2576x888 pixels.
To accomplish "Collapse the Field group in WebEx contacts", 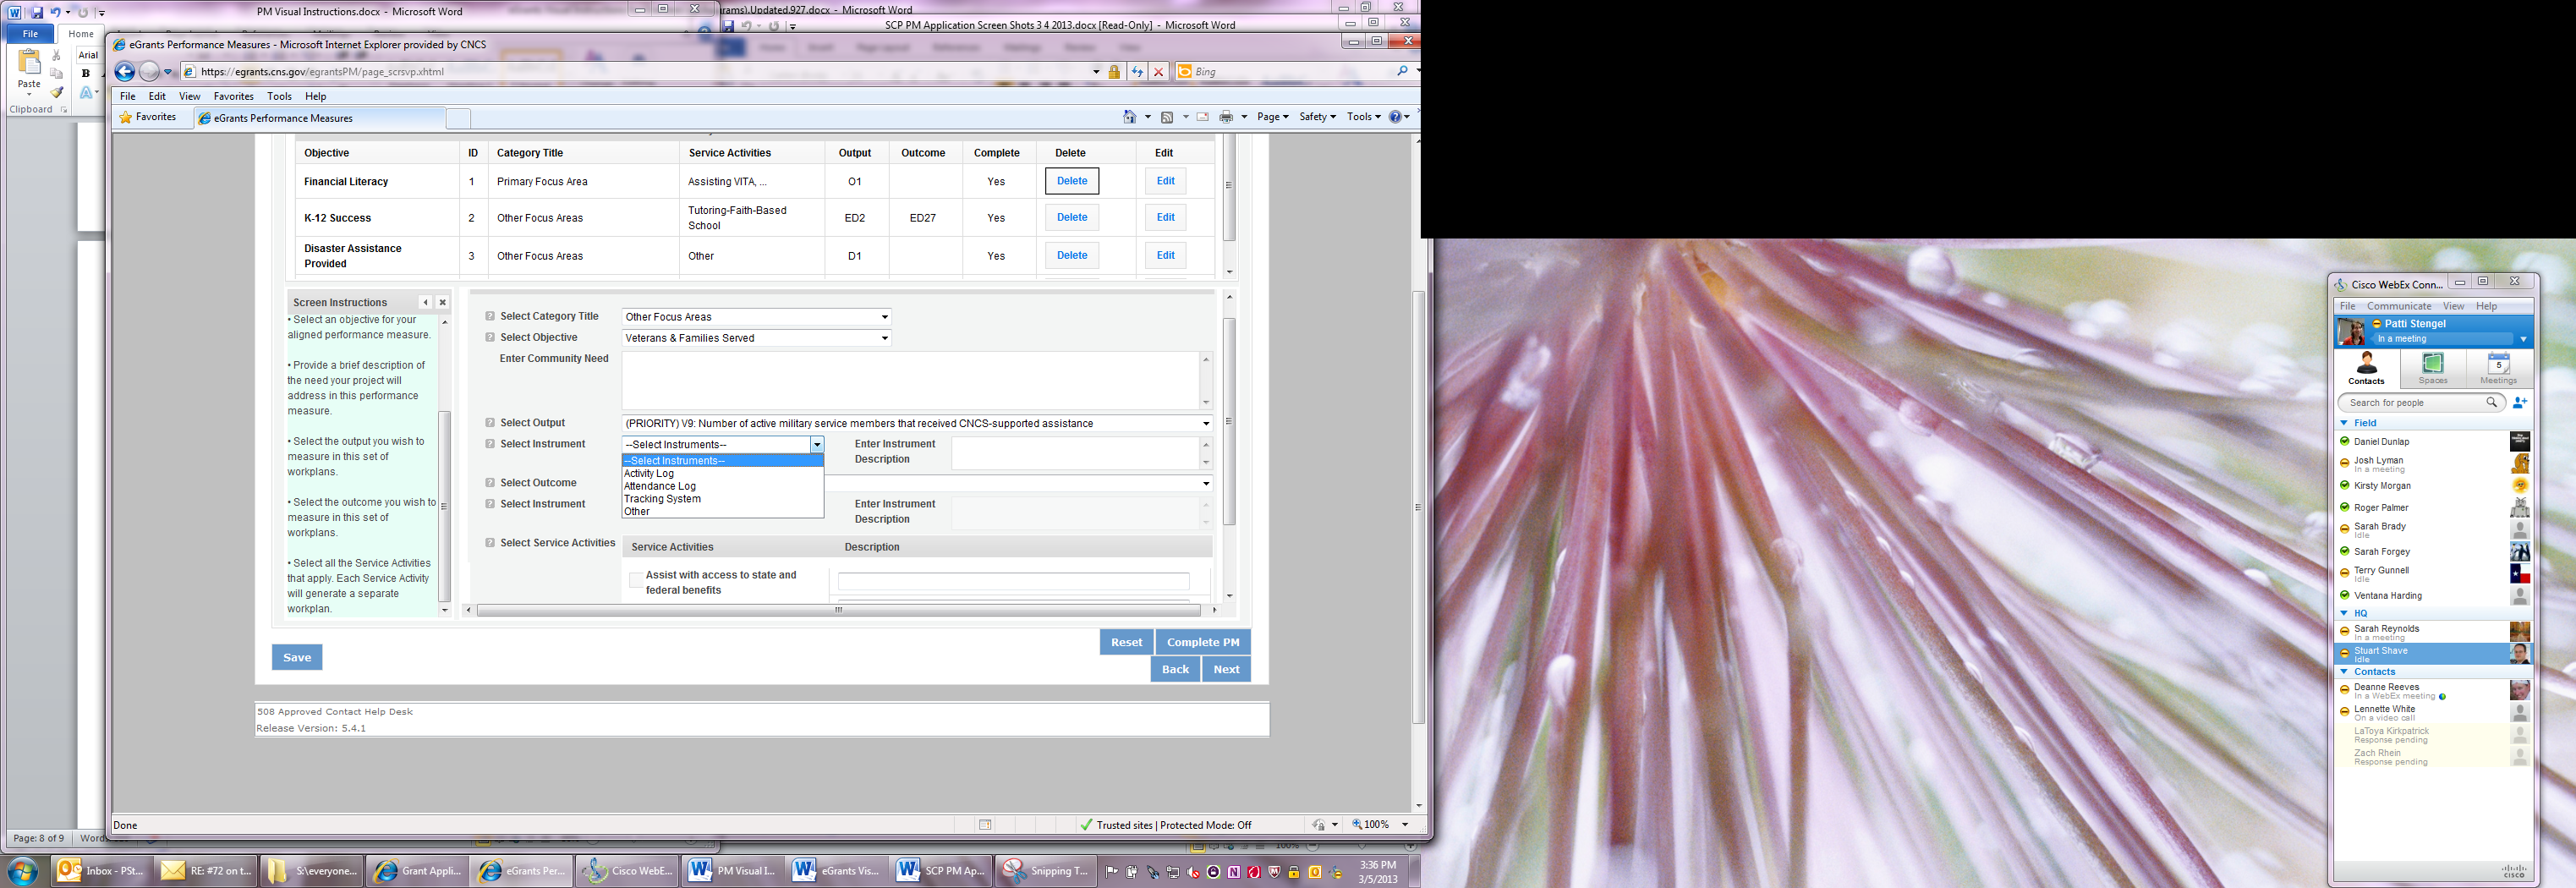I will (2345, 423).
